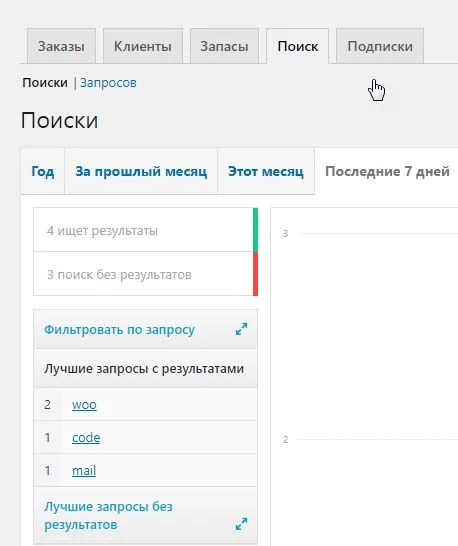Open the Запасы tab

point(224,46)
